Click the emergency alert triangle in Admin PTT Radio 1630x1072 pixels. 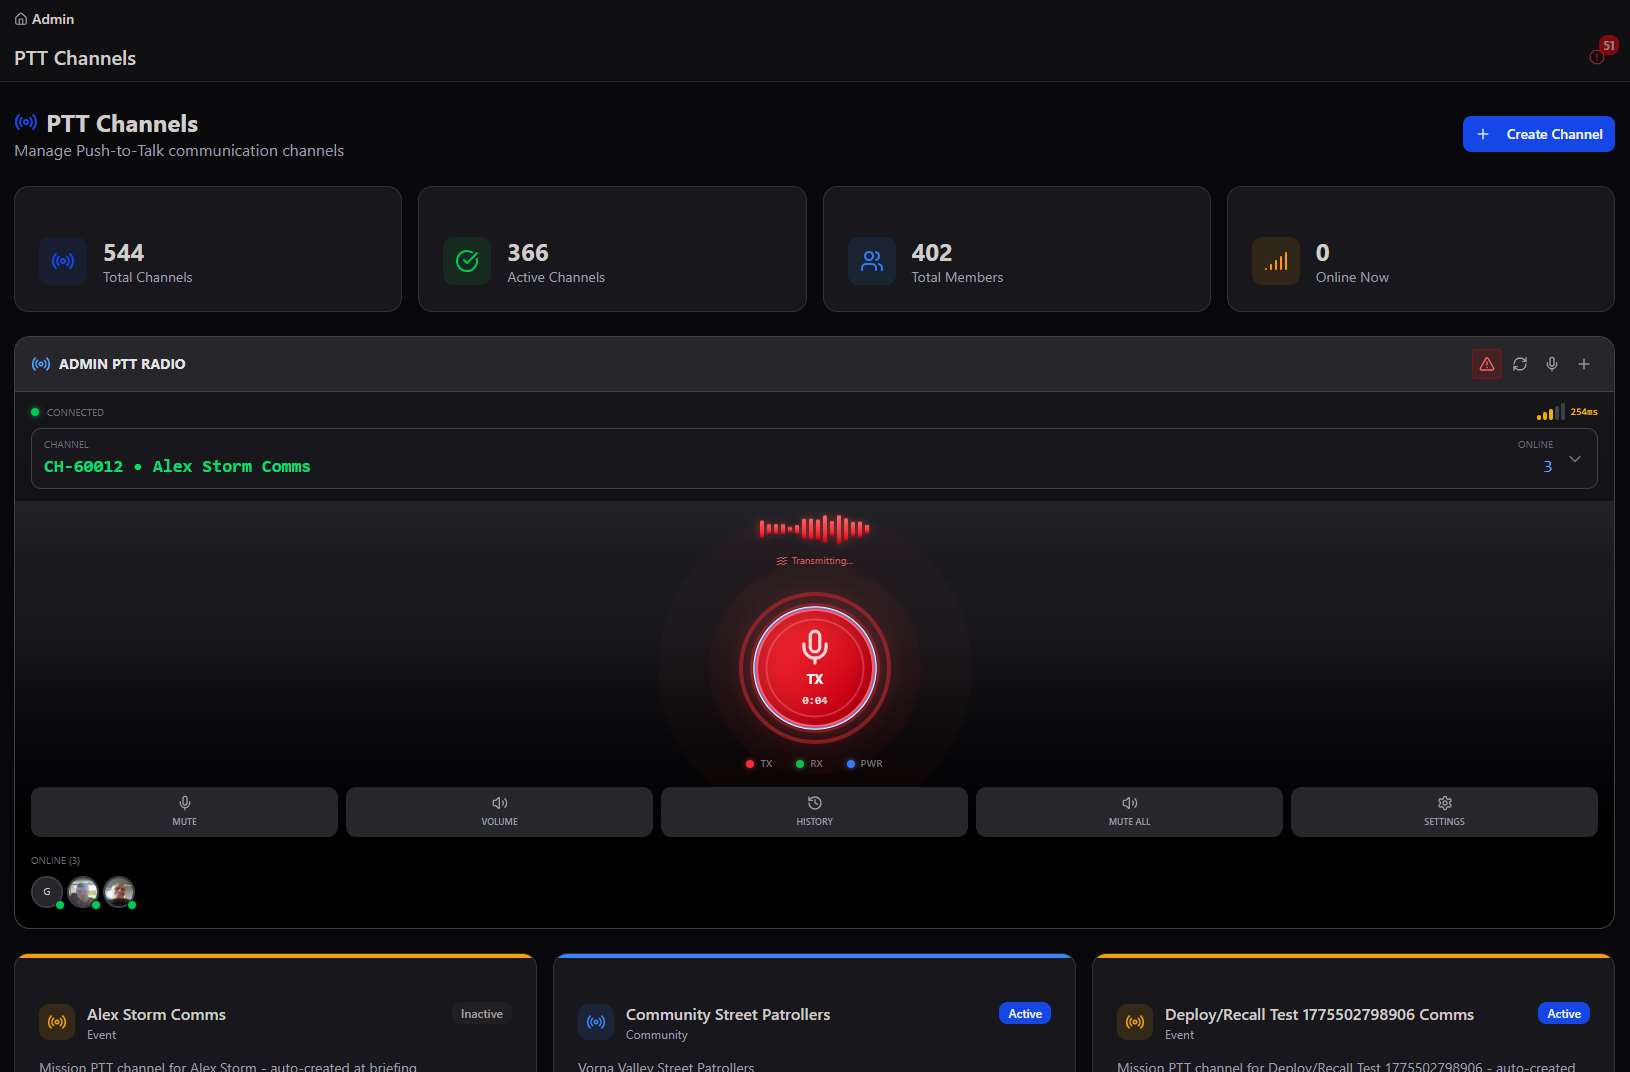(1487, 364)
